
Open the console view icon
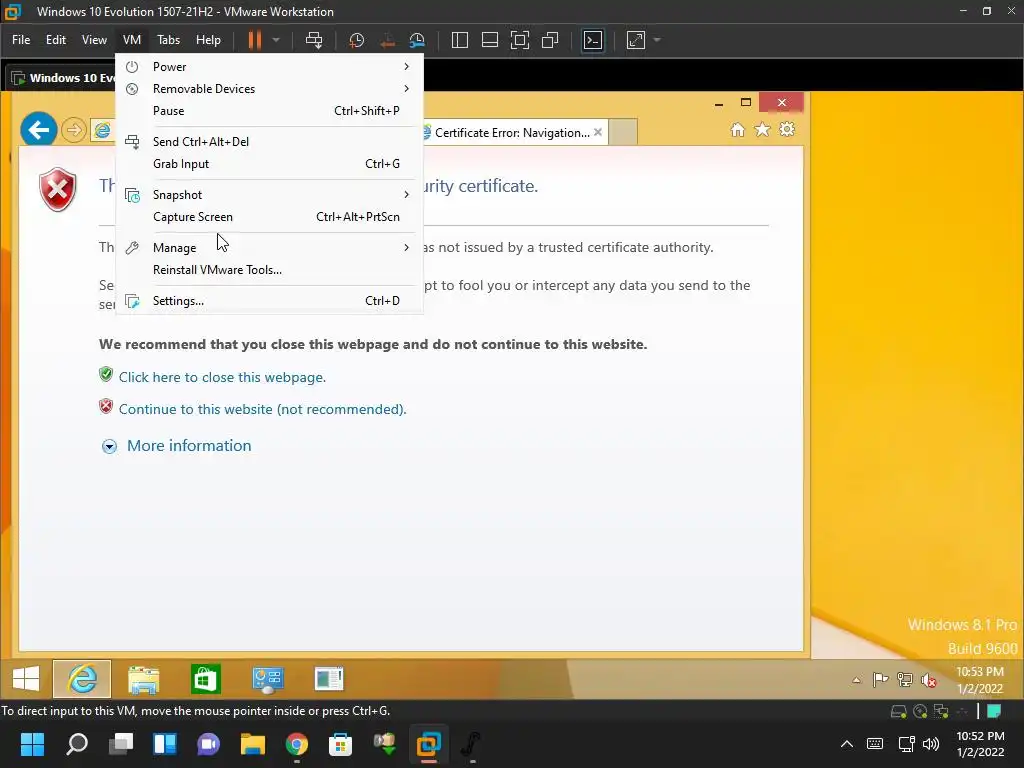click(x=592, y=40)
